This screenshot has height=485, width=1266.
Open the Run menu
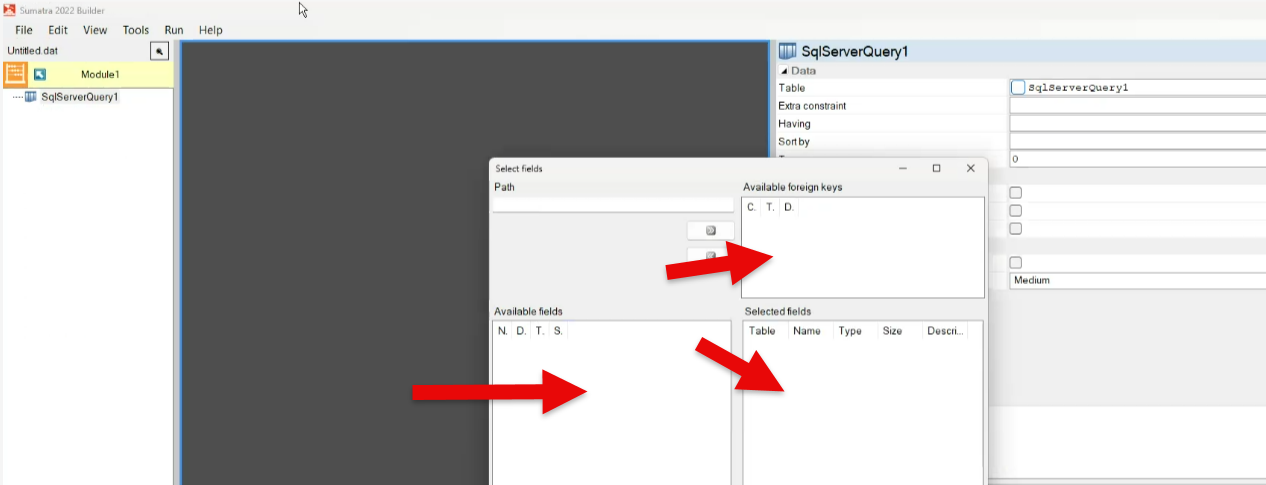coord(174,30)
